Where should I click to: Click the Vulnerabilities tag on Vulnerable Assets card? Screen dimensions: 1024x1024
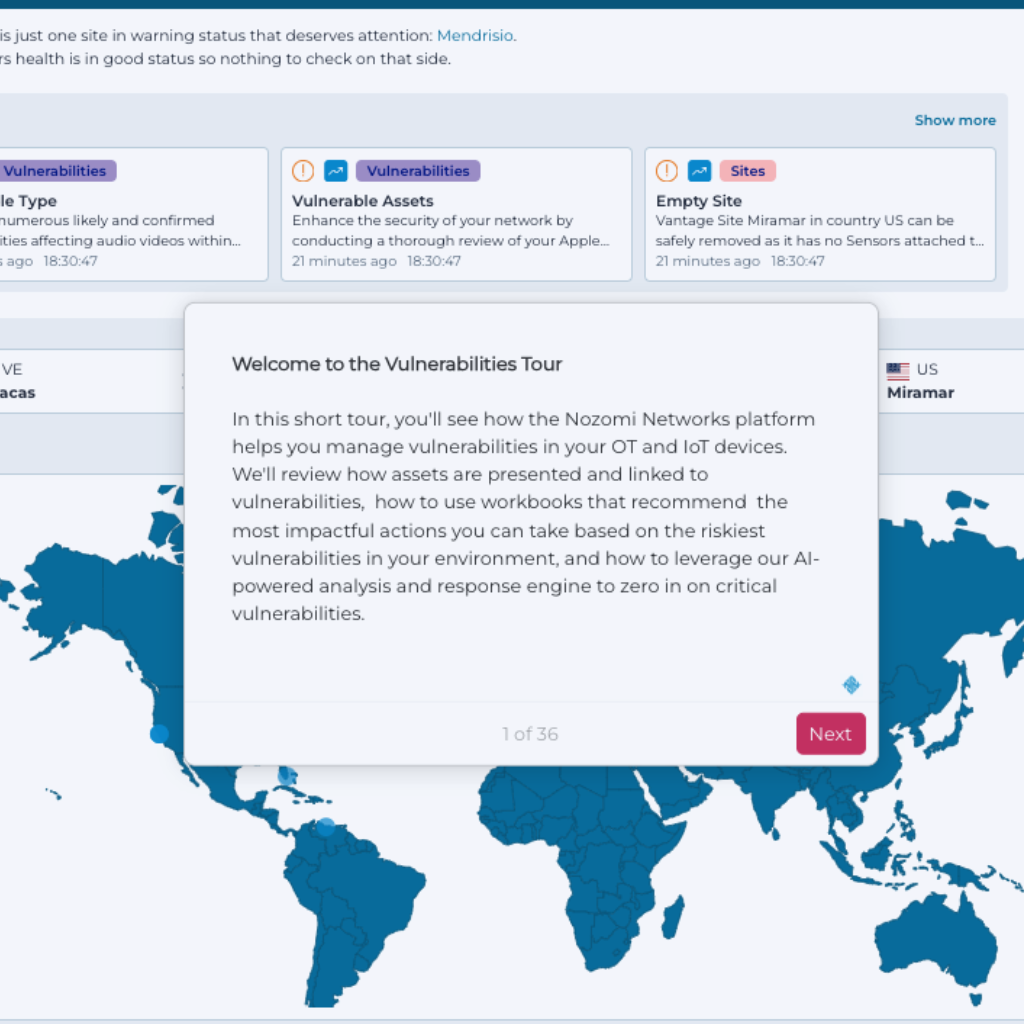tap(418, 171)
